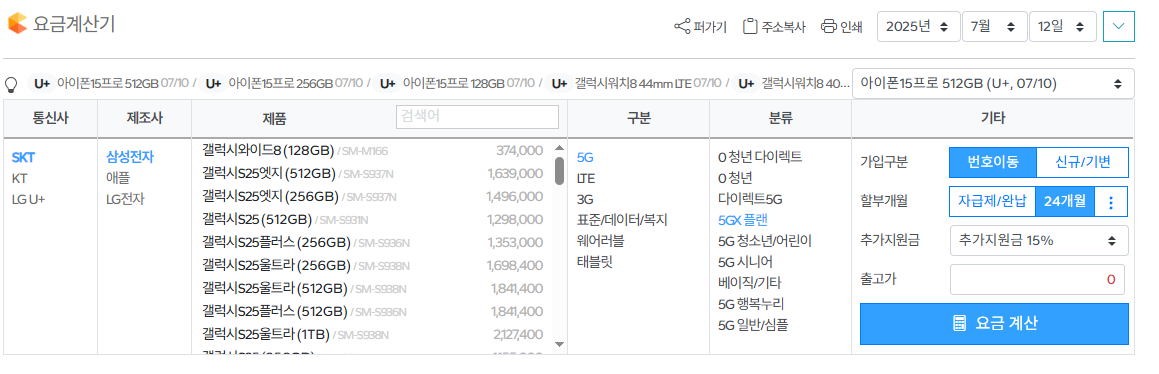Click the product list scroll-down arrow
The width and height of the screenshot is (1159, 374).
click(x=560, y=344)
